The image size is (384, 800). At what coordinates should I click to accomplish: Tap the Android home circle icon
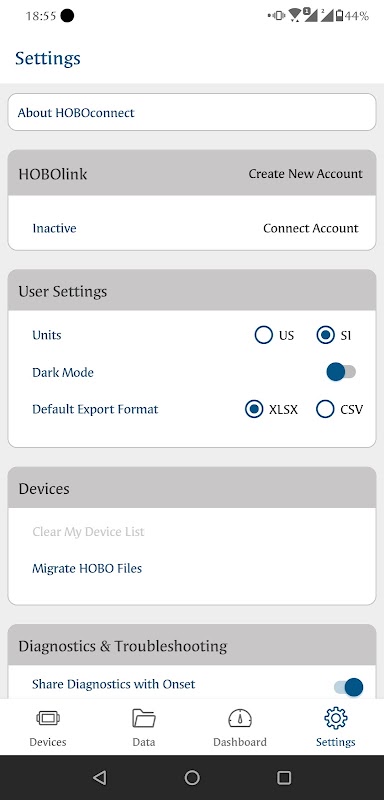192,777
